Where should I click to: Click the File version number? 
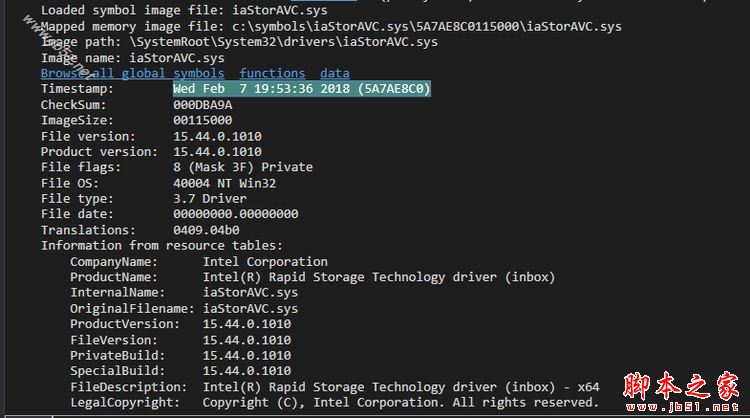tap(218, 136)
